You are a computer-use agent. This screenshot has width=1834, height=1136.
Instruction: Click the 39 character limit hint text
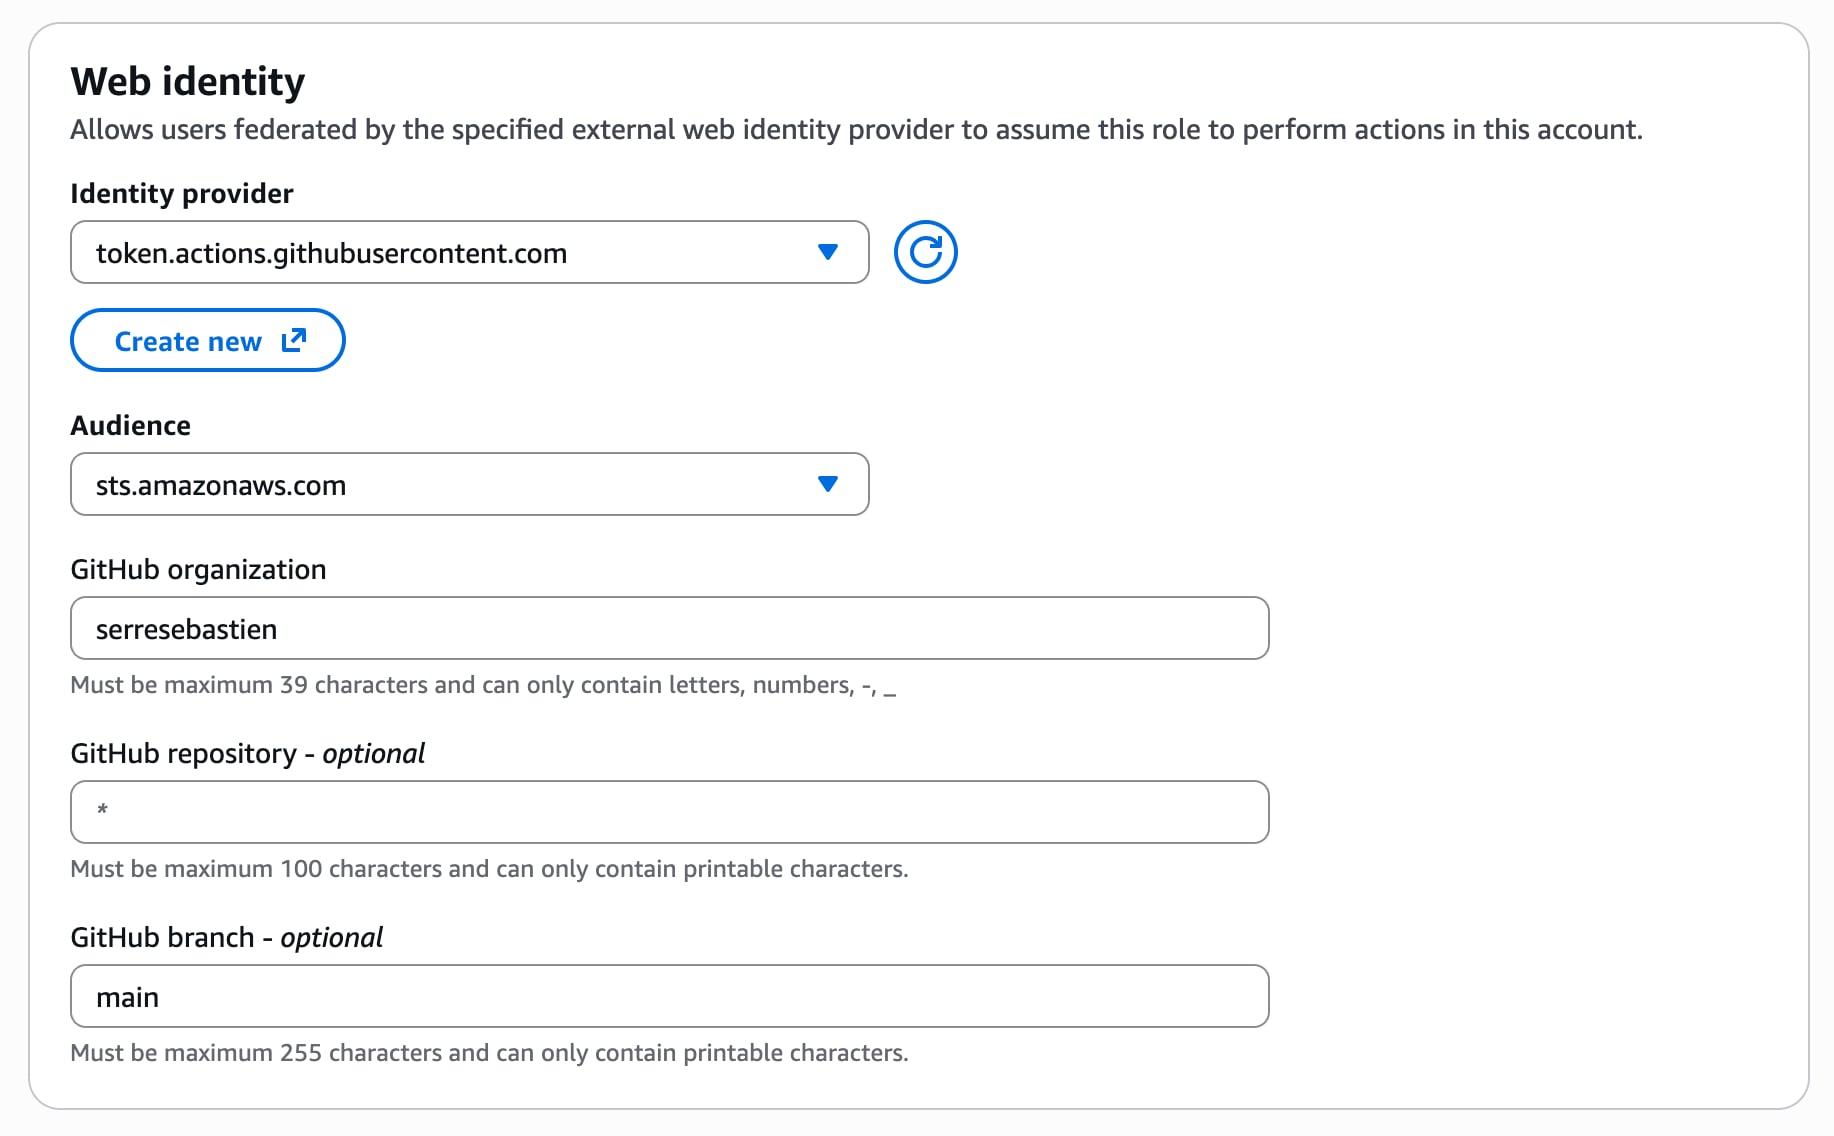(x=484, y=685)
